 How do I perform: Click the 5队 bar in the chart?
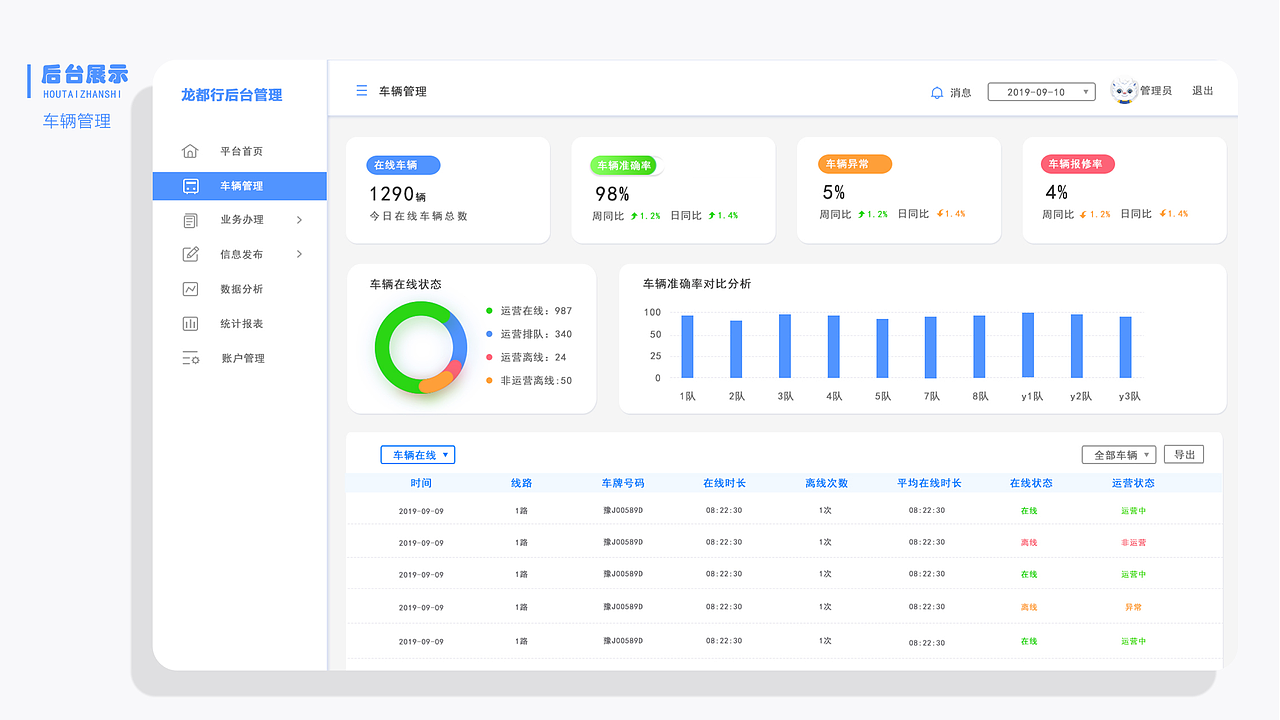click(882, 349)
